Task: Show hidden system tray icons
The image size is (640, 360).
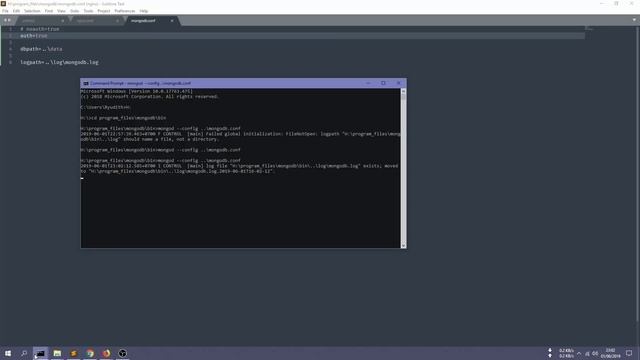Action: (579, 353)
